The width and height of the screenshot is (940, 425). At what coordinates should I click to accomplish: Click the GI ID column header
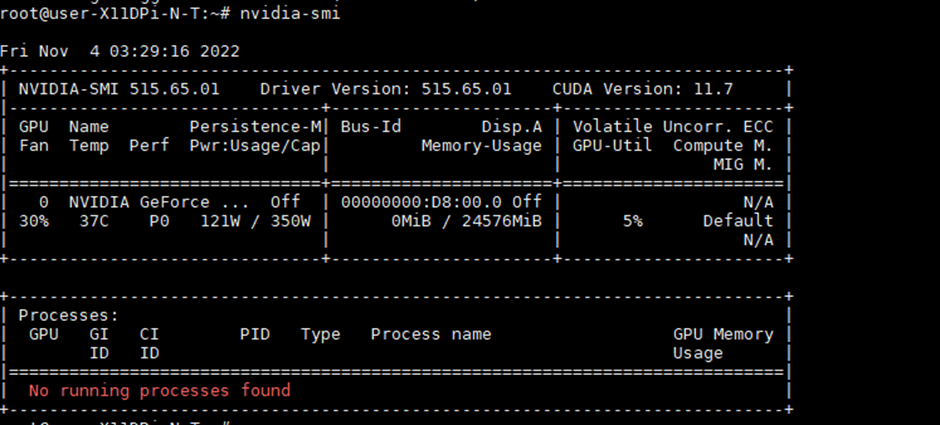[99, 343]
